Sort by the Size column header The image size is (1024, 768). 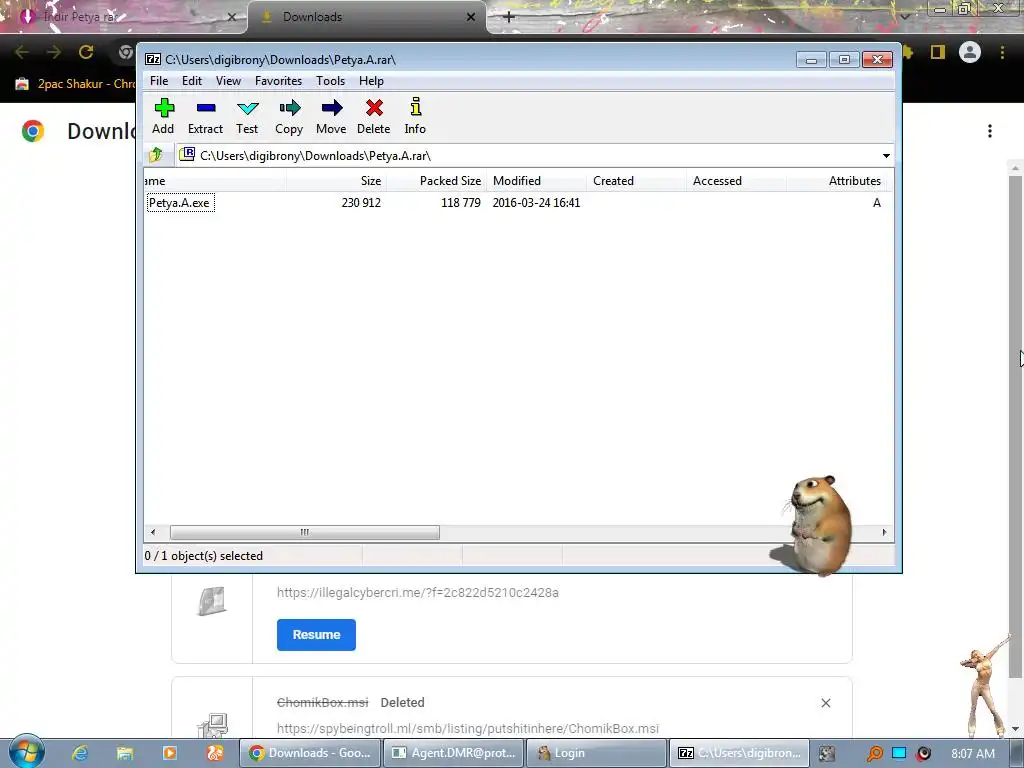click(x=336, y=181)
